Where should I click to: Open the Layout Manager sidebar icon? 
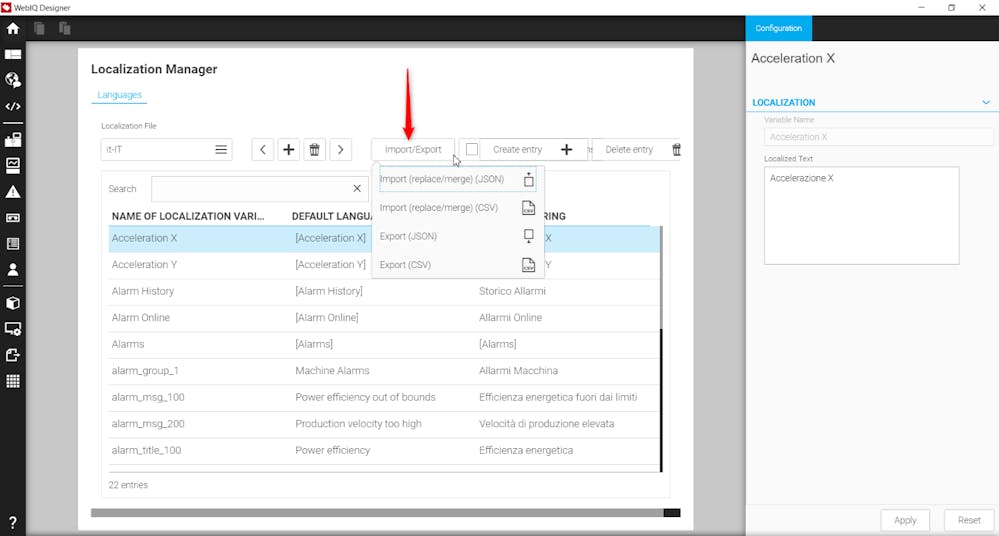13,54
